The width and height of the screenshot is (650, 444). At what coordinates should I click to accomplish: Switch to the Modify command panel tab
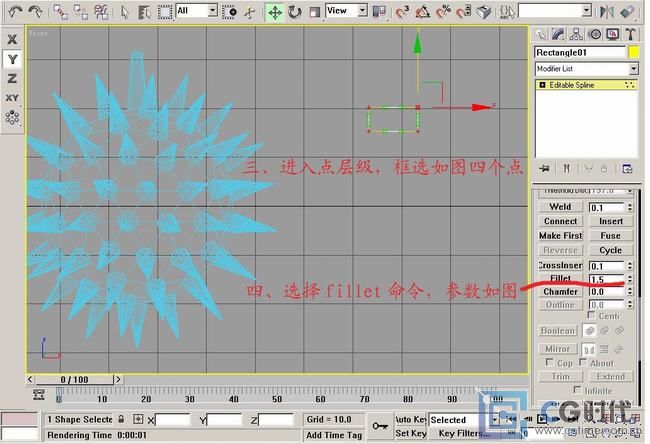pyautogui.click(x=558, y=34)
